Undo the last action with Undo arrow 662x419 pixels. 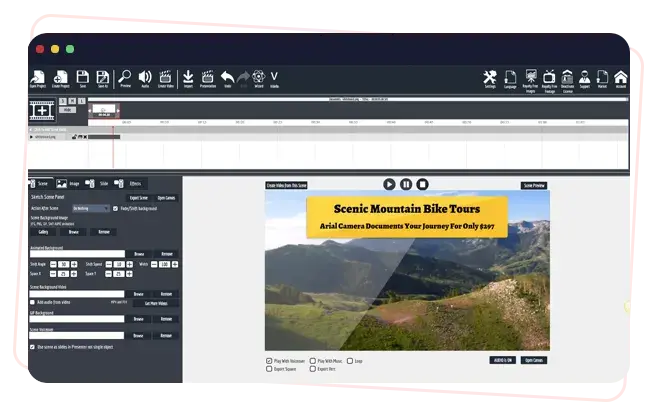point(228,78)
